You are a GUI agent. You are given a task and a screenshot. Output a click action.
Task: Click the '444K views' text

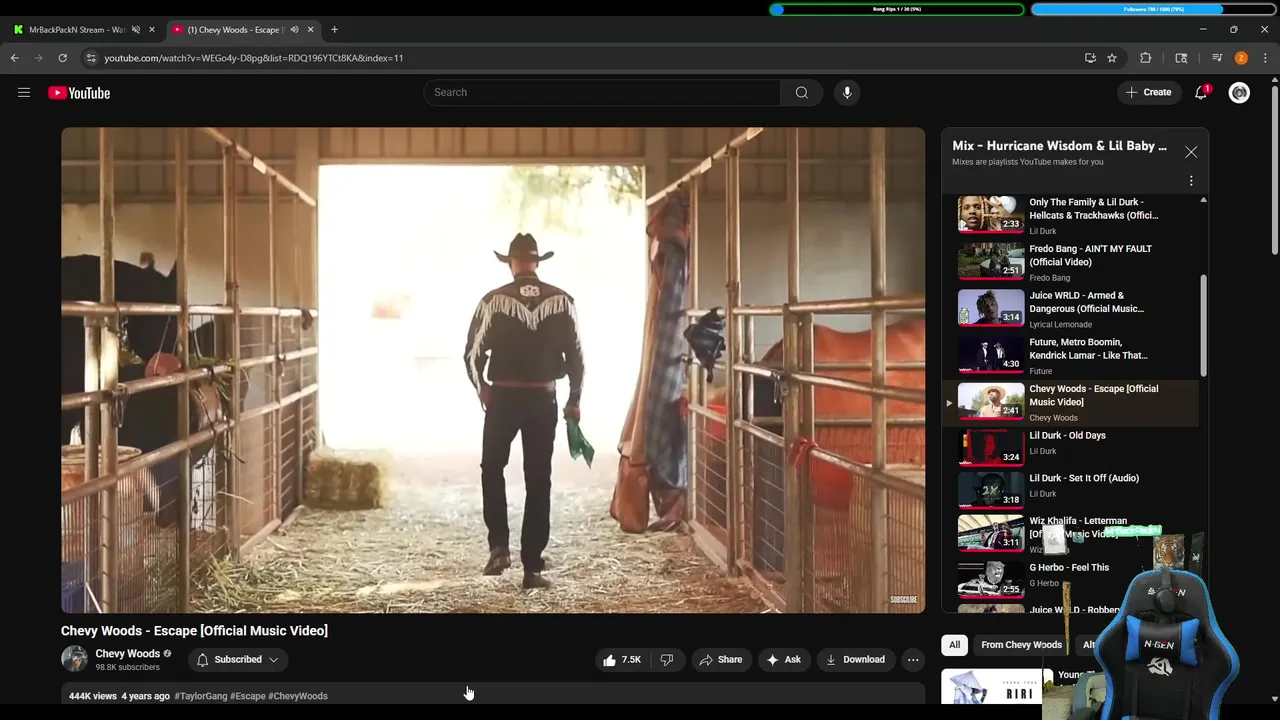[x=93, y=696]
